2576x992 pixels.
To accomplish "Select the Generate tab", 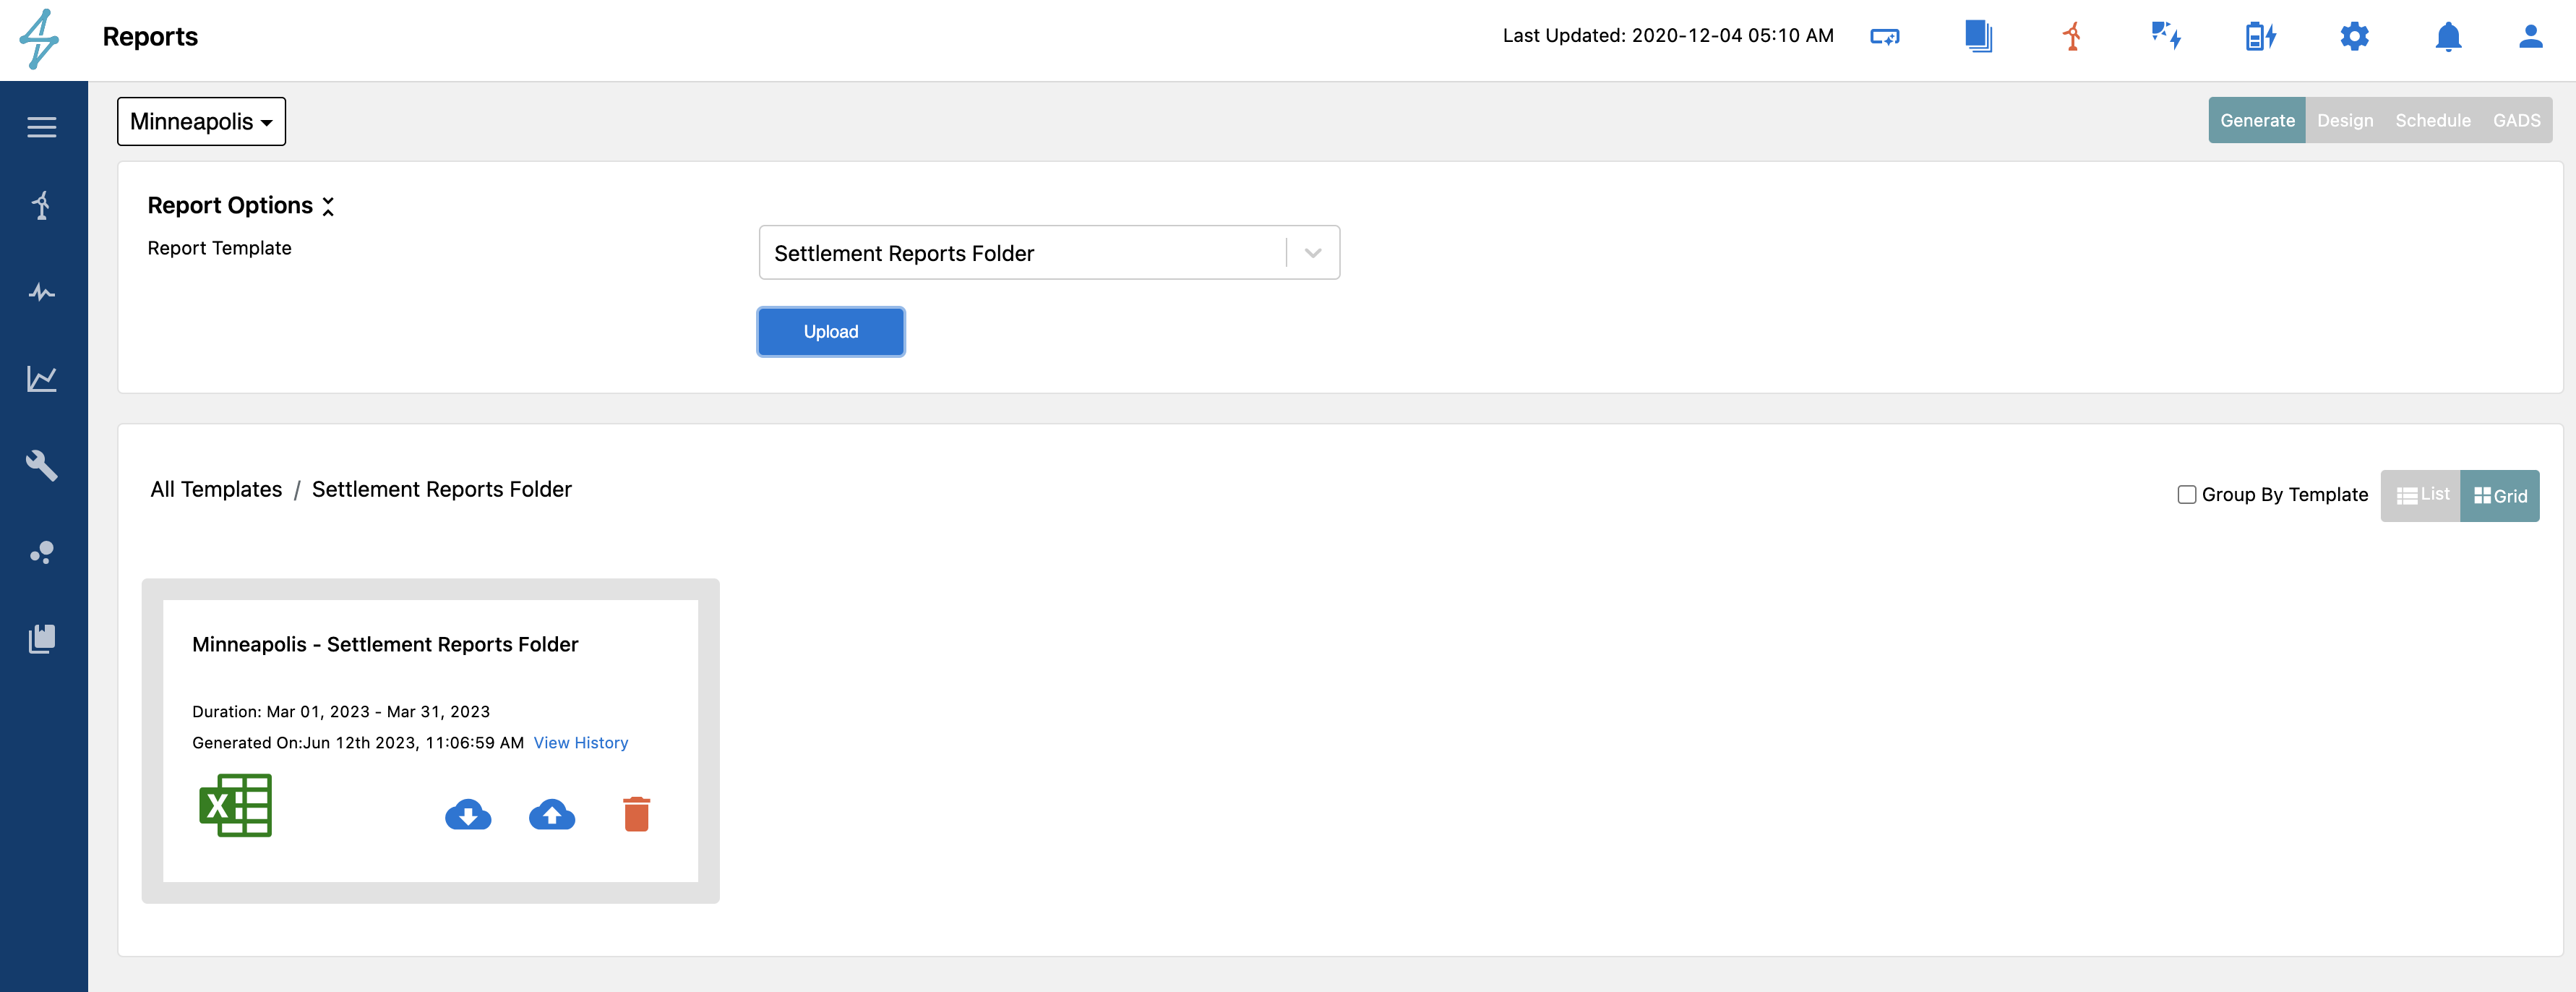I will tap(2257, 120).
